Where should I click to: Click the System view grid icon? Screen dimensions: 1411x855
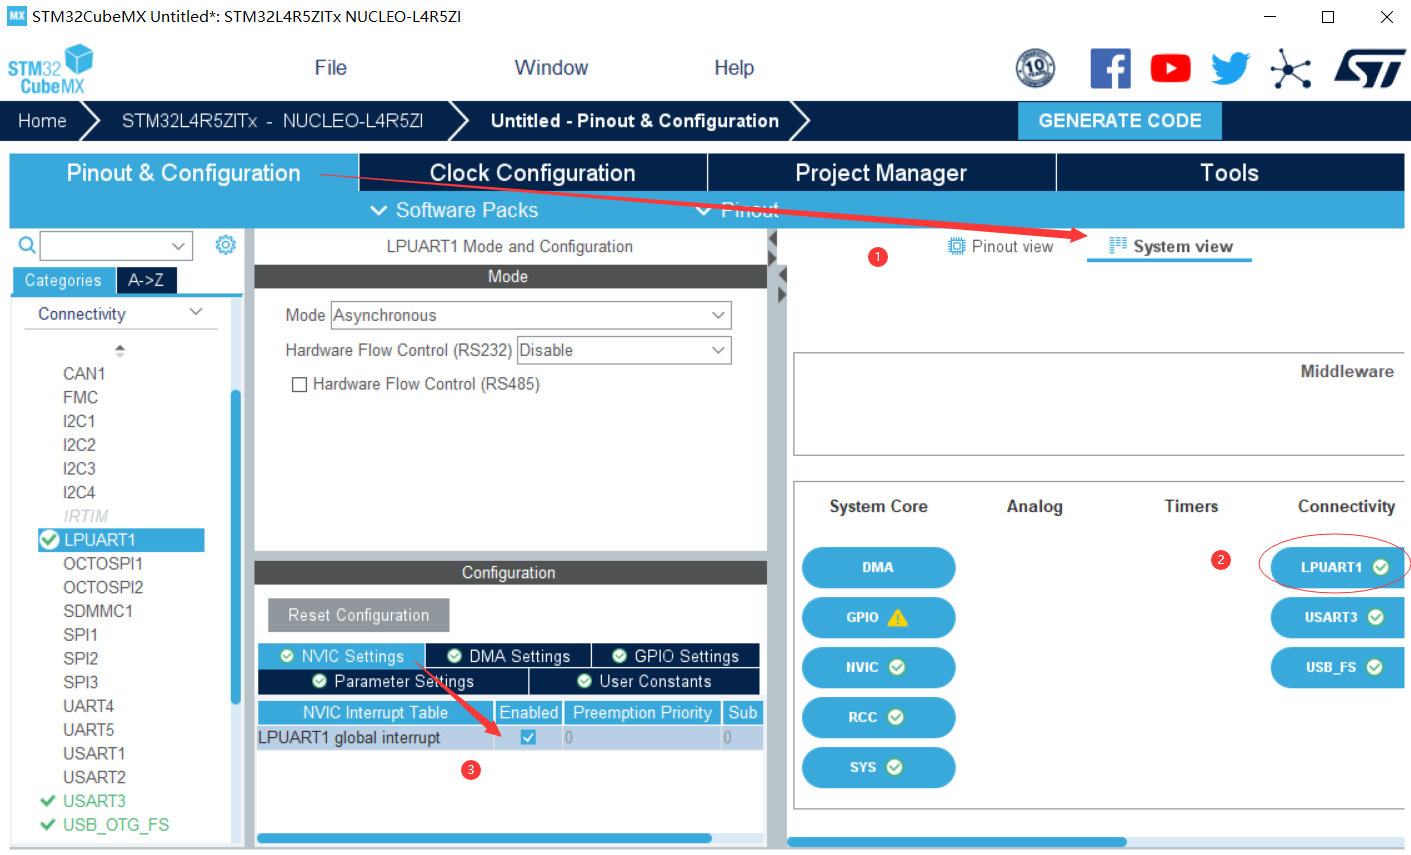tap(1118, 246)
